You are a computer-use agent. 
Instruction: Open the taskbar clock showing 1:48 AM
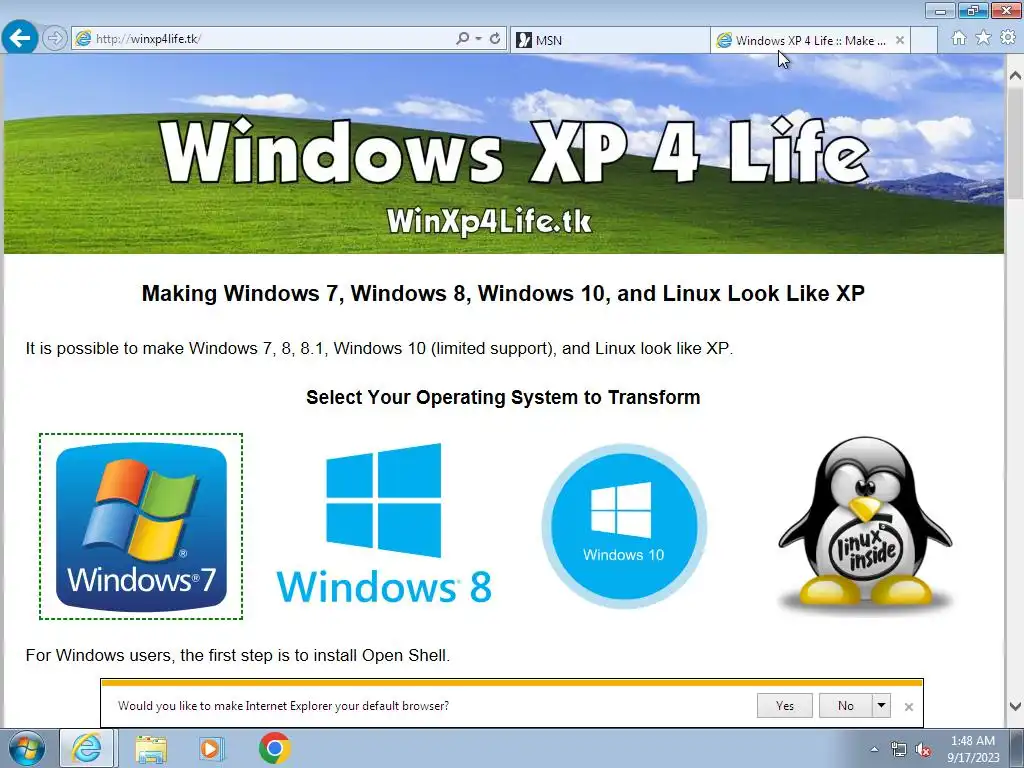[973, 749]
